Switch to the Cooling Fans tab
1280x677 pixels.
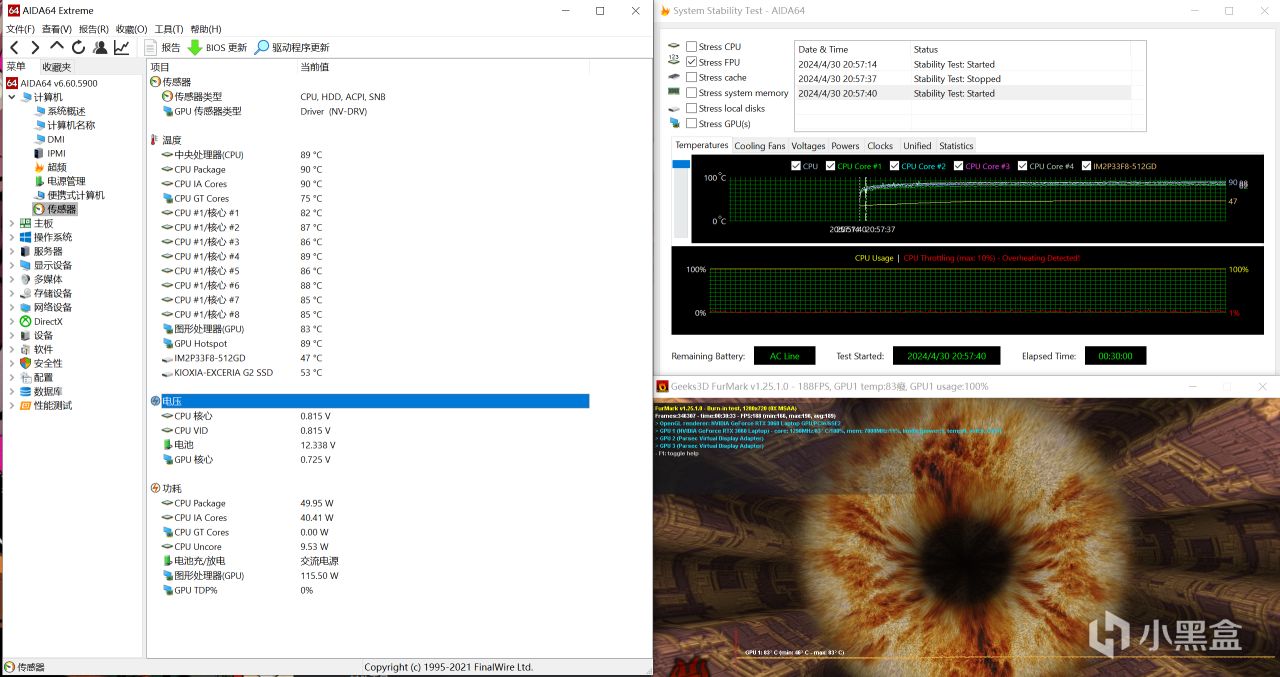760,146
